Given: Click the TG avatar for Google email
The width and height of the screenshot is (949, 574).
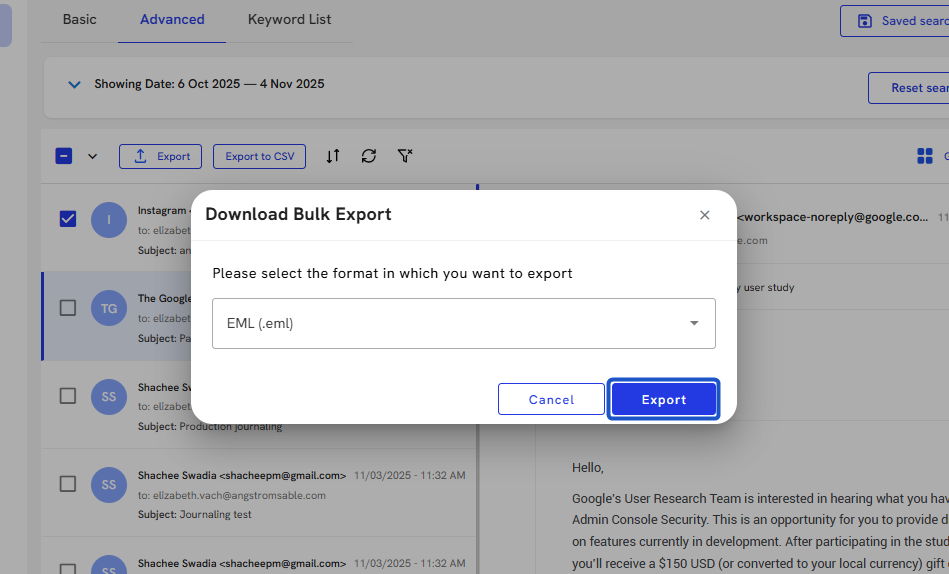Looking at the screenshot, I should pos(109,309).
